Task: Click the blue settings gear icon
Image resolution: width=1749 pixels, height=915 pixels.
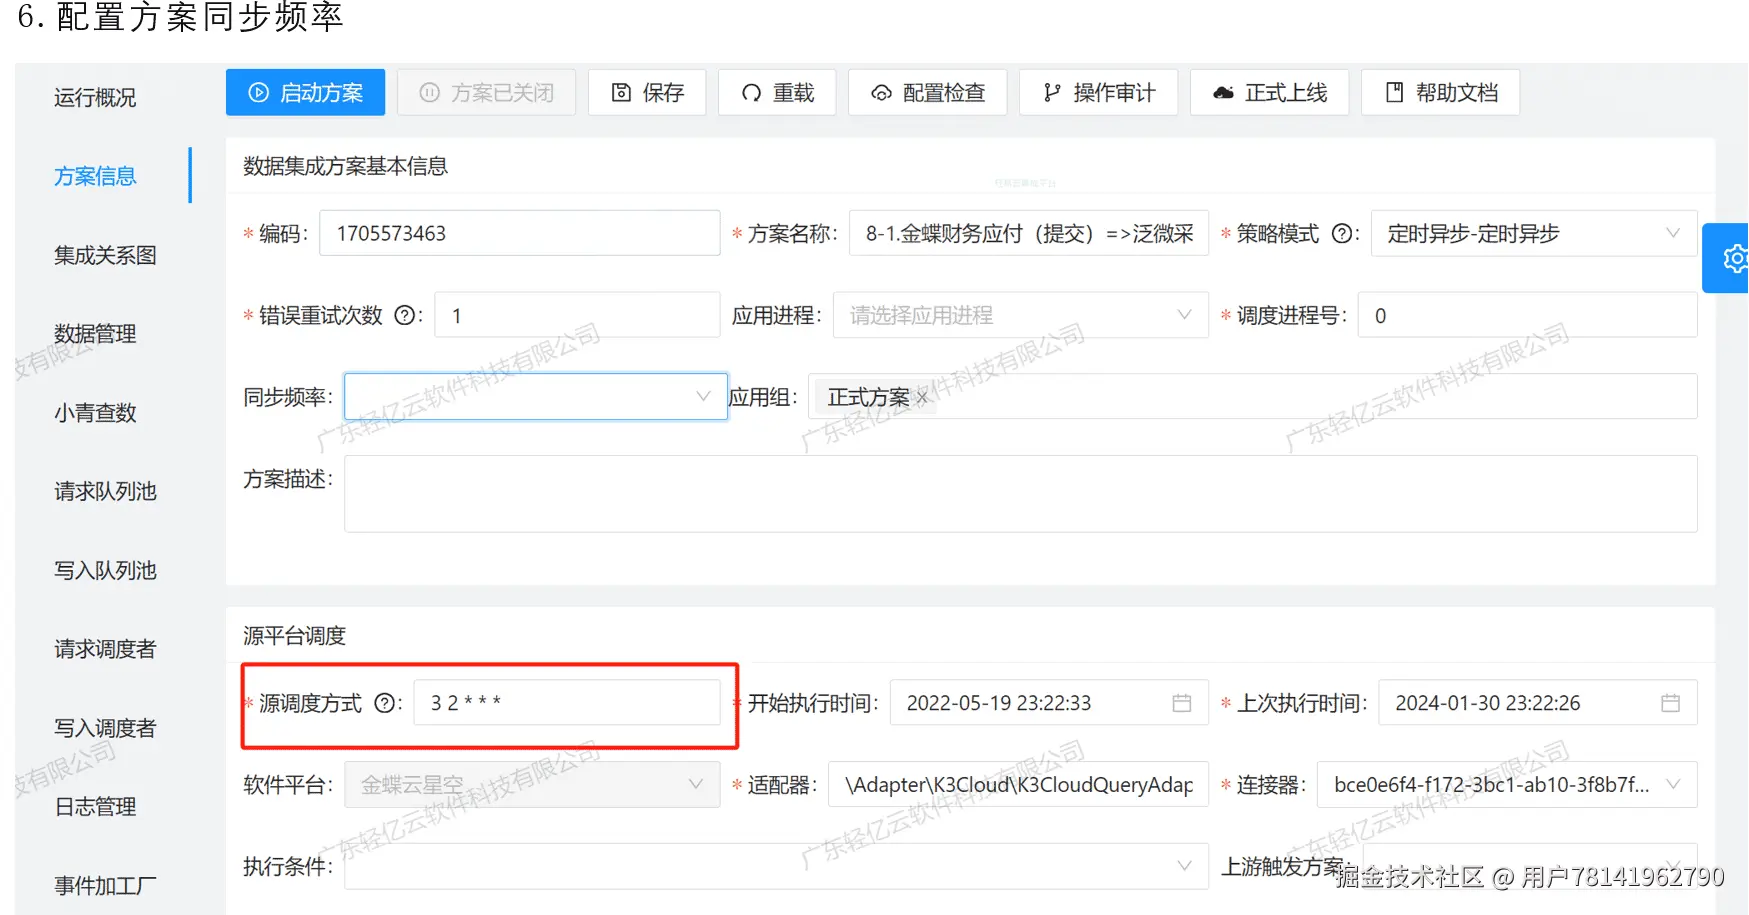Action: tap(1733, 258)
